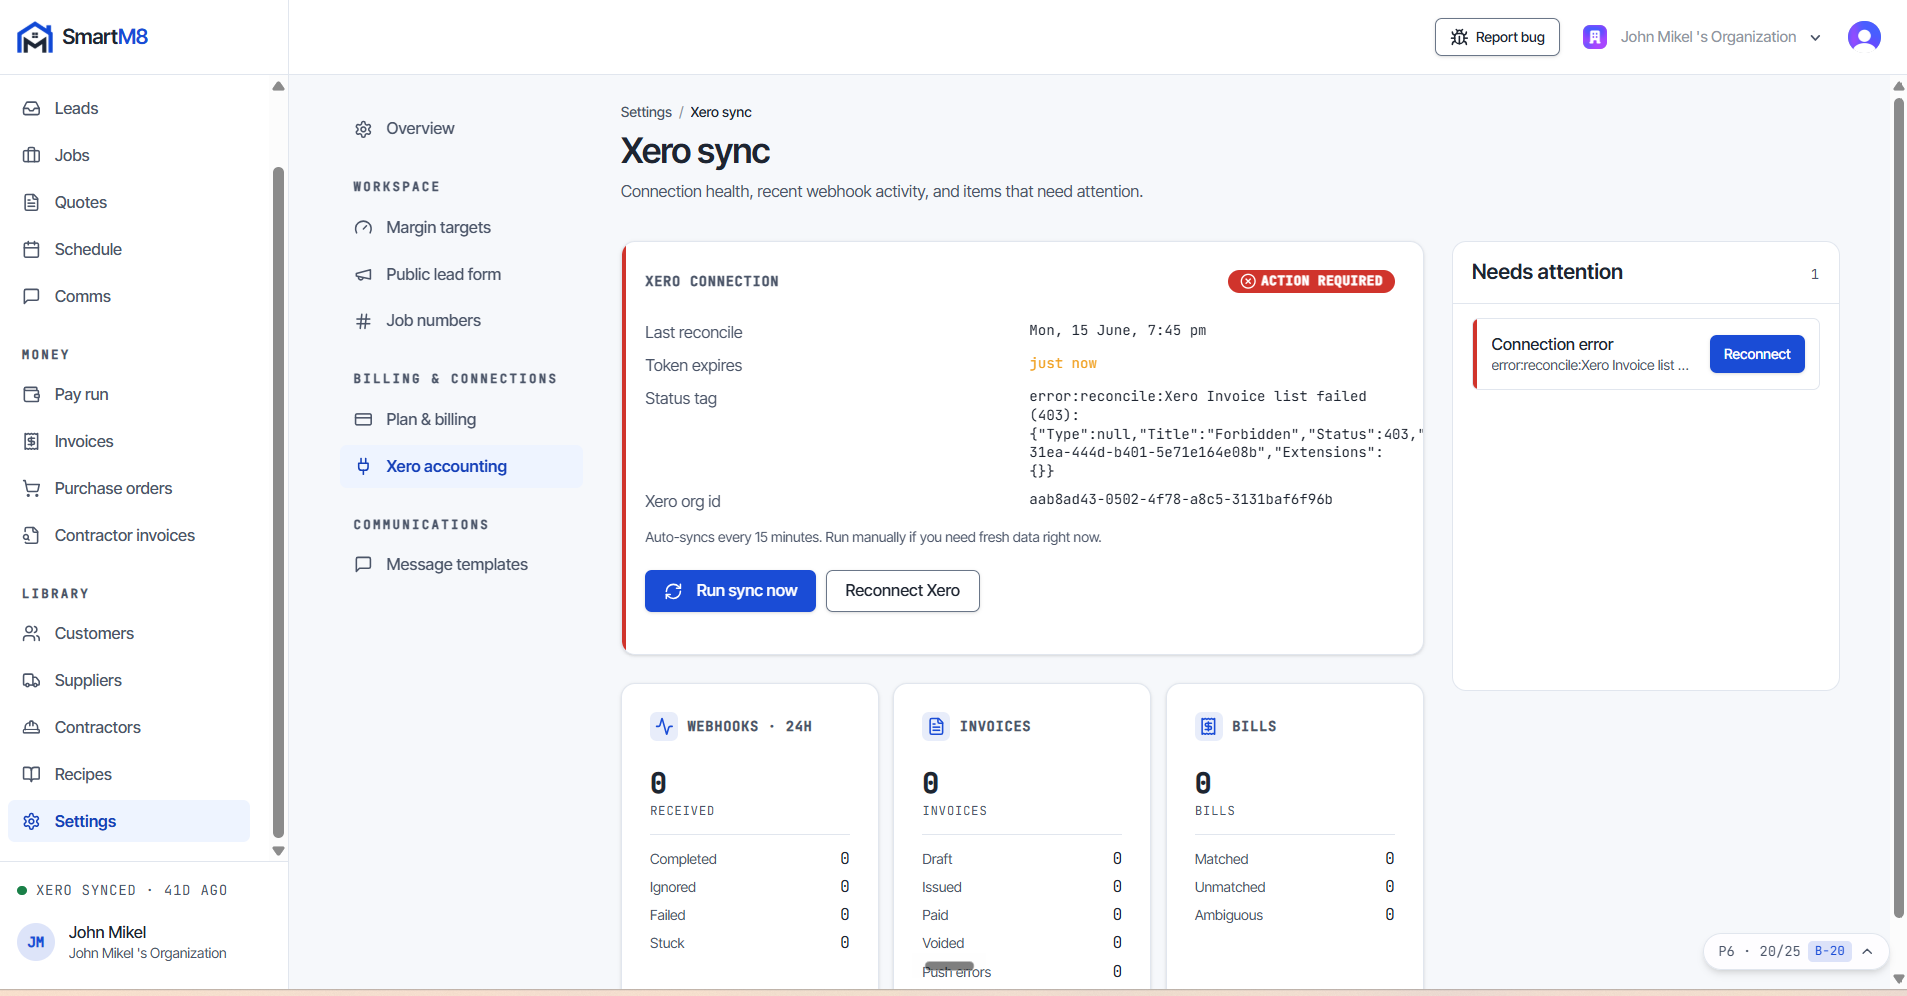Open the organization switcher chevron
The image size is (1907, 996).
pyautogui.click(x=1815, y=38)
